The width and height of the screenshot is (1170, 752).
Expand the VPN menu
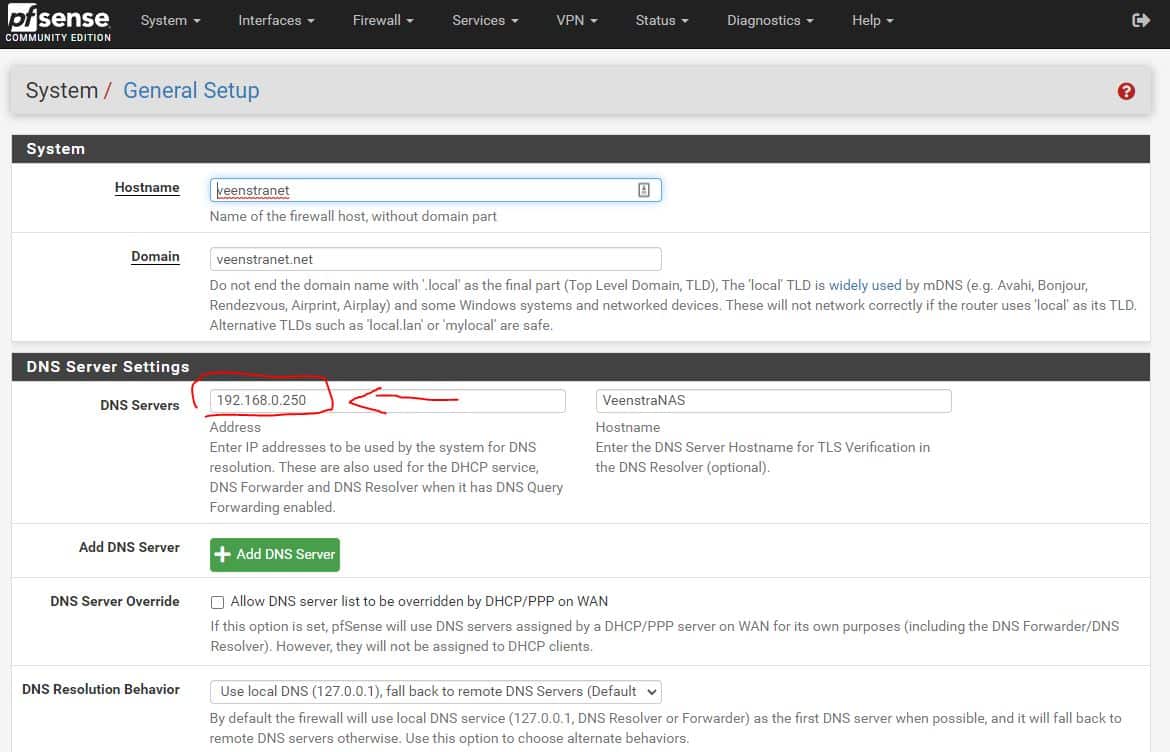click(x=577, y=20)
